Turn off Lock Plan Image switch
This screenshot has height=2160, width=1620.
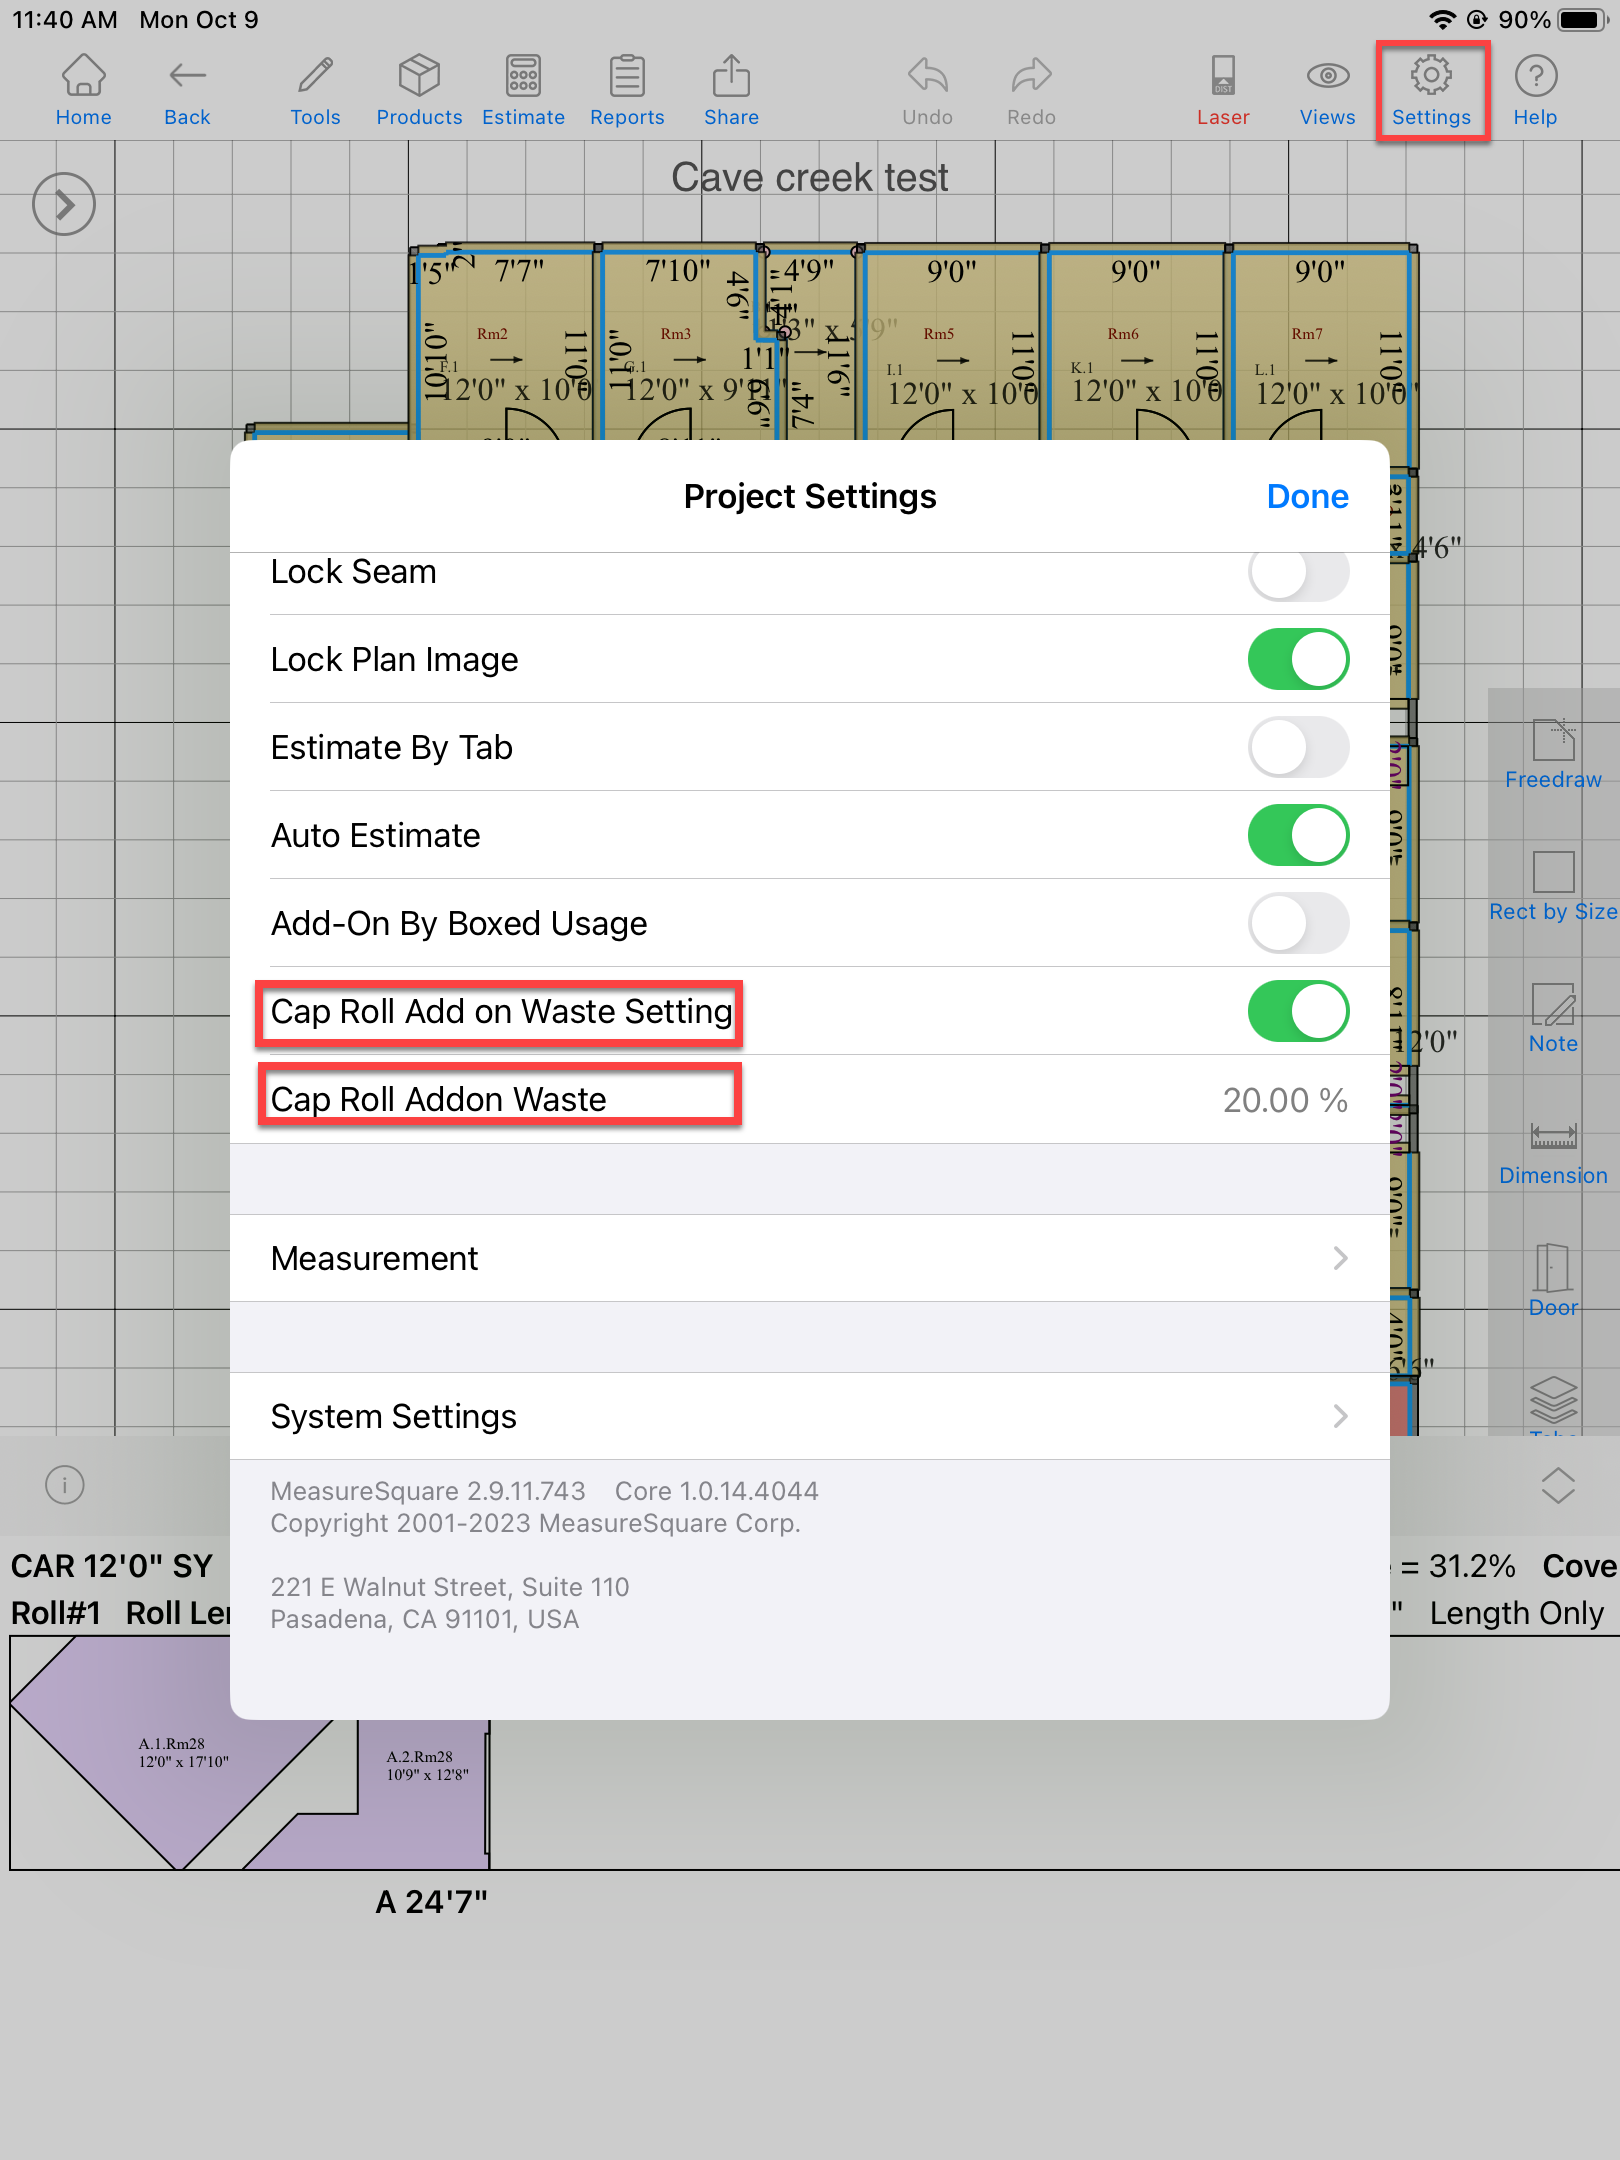(1298, 659)
